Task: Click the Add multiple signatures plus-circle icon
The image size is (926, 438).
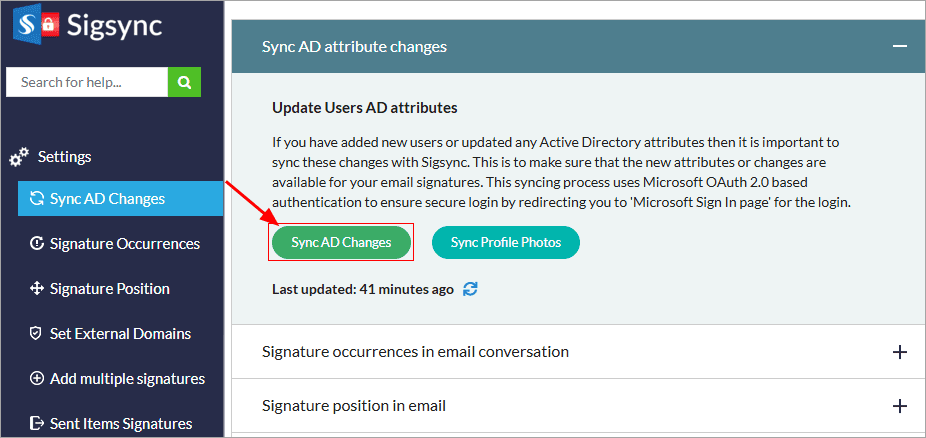Action: point(37,379)
